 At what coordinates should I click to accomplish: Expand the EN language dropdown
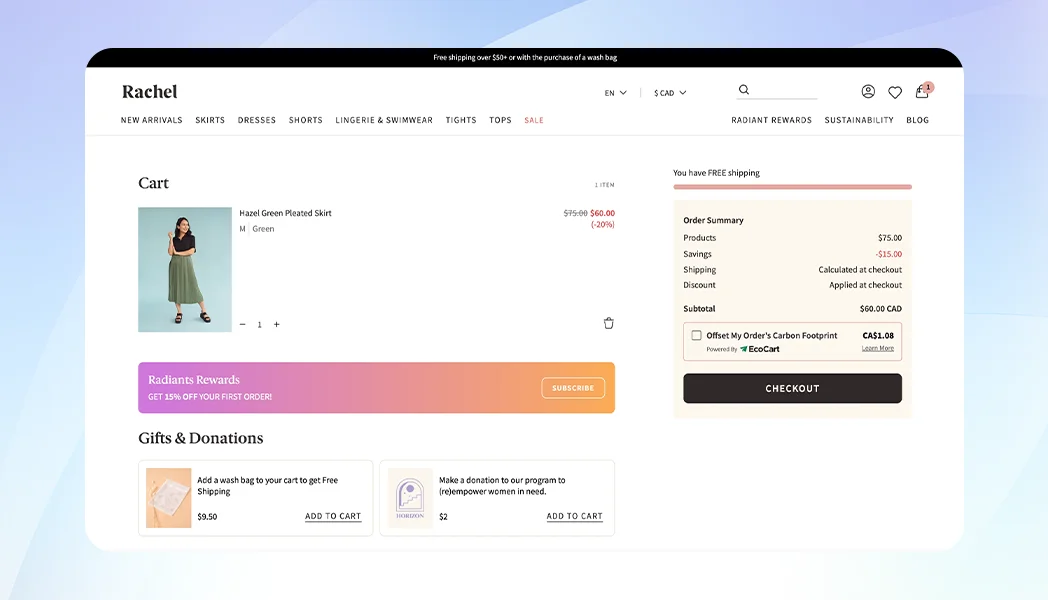coord(616,93)
